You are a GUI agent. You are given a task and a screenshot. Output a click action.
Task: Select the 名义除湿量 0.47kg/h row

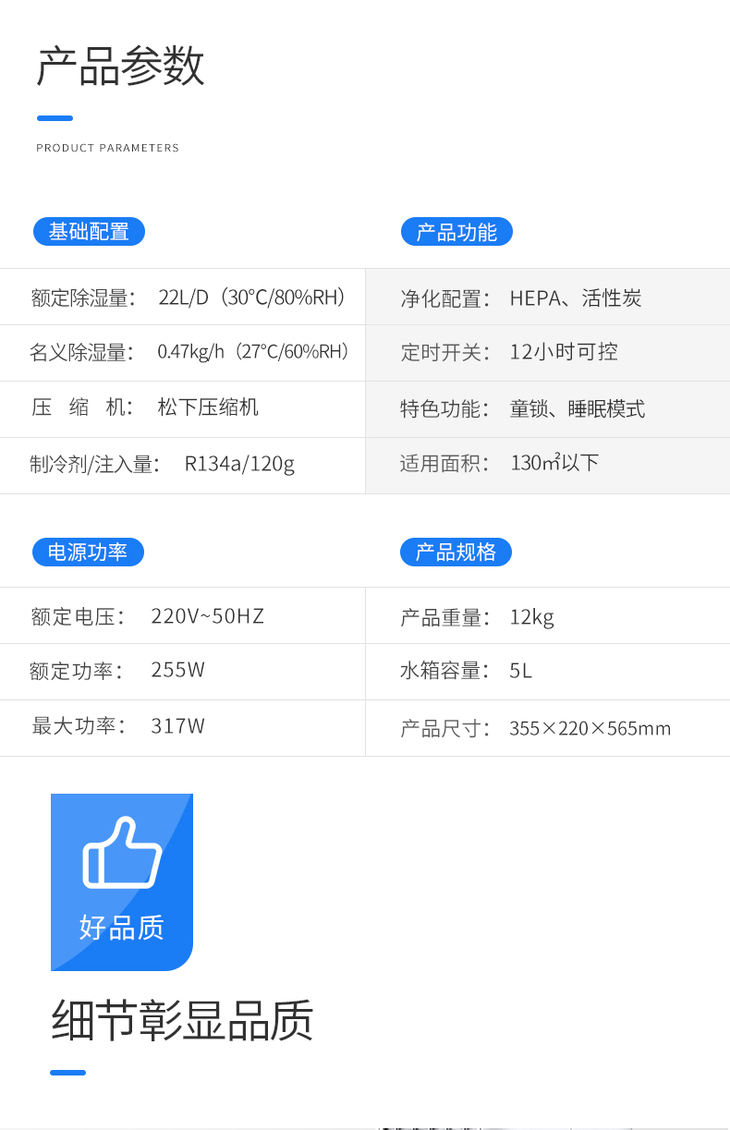[x=188, y=352]
